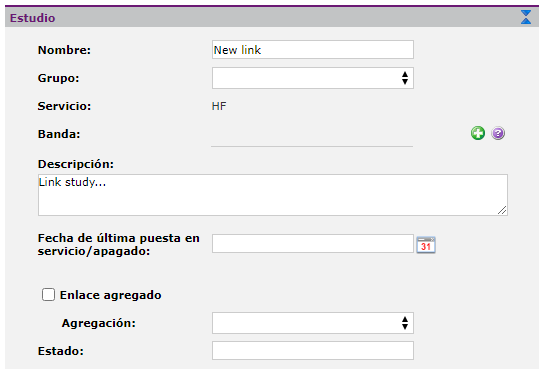544x375 pixels.
Task: Focus the last commissioning date input box
Action: [313, 244]
